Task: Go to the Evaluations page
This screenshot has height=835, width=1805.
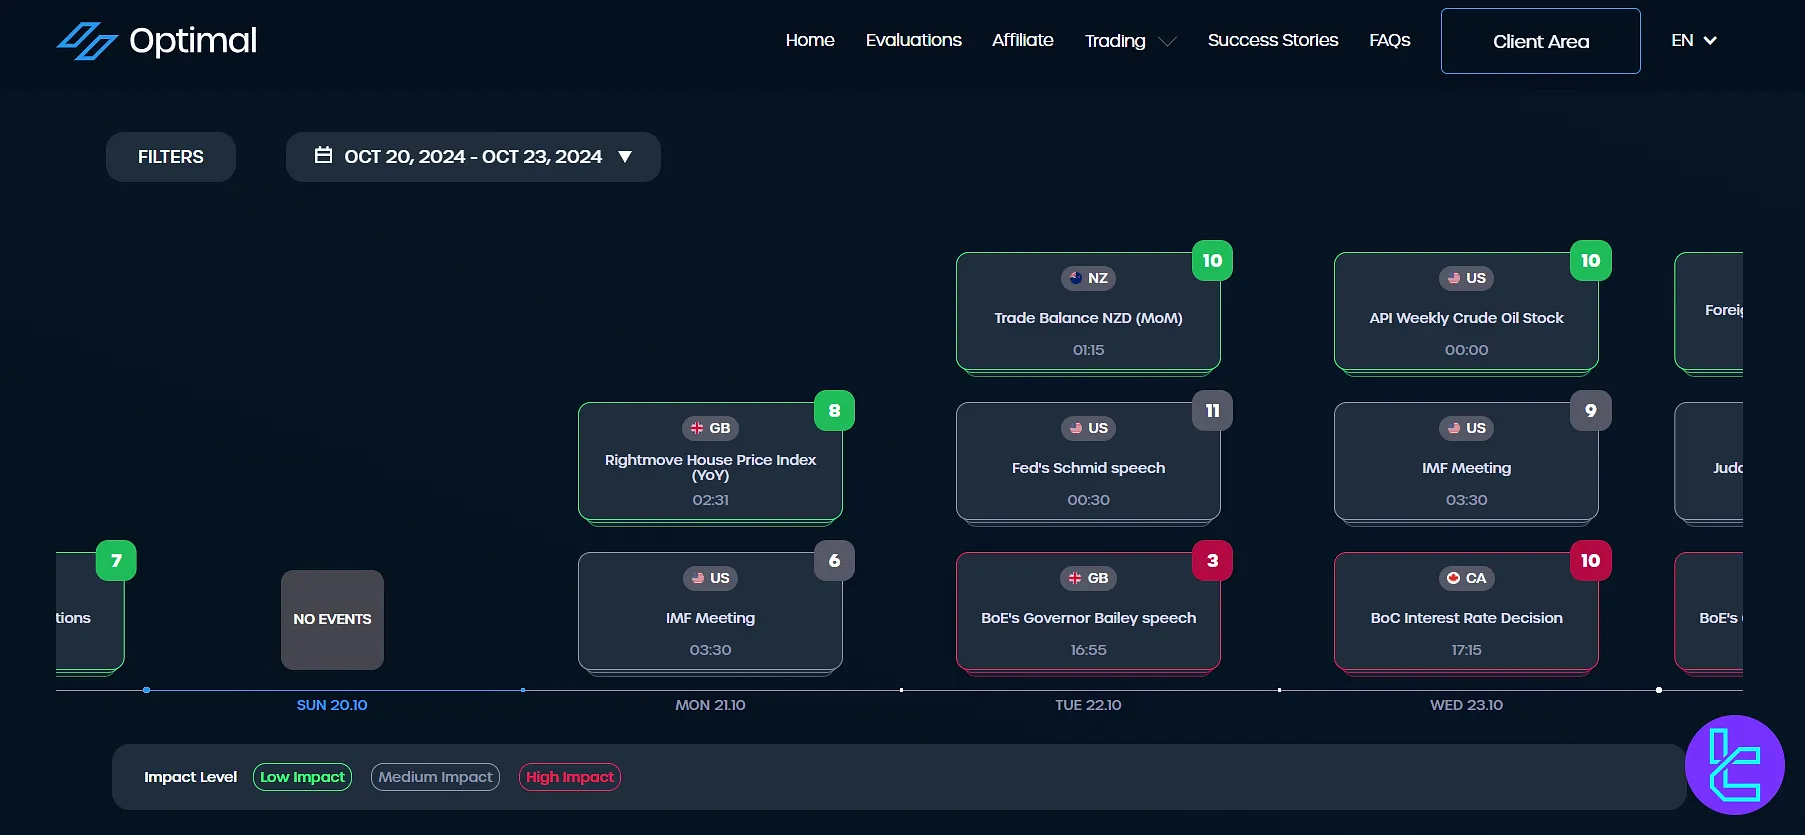Action: click(x=913, y=40)
